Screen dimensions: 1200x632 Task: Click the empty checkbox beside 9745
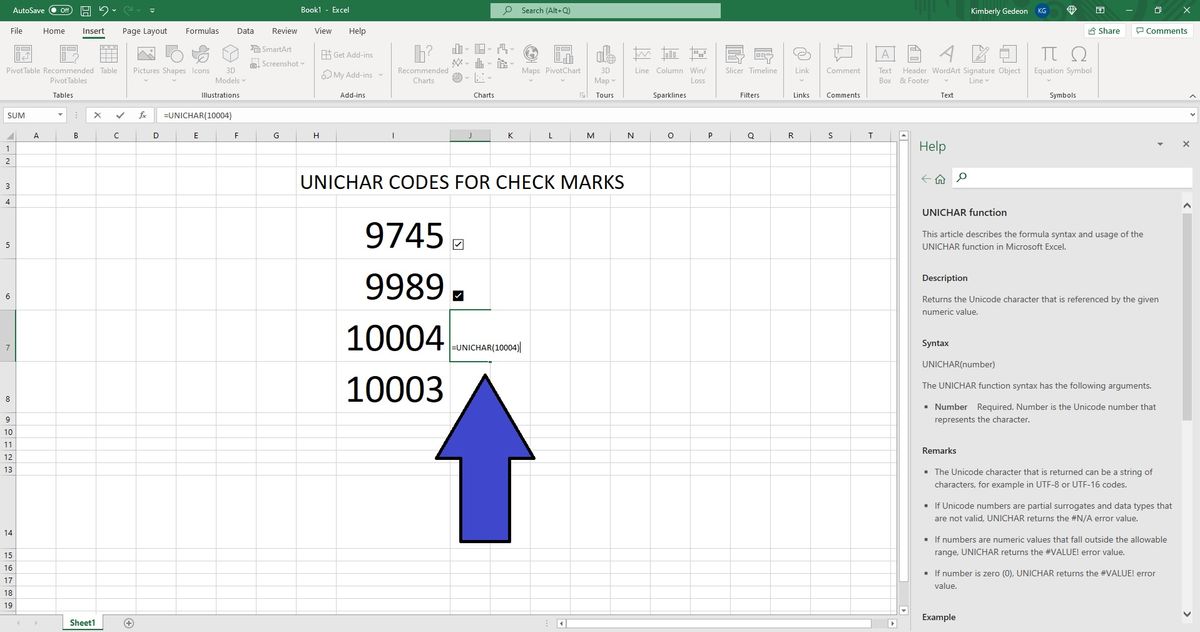click(x=459, y=243)
